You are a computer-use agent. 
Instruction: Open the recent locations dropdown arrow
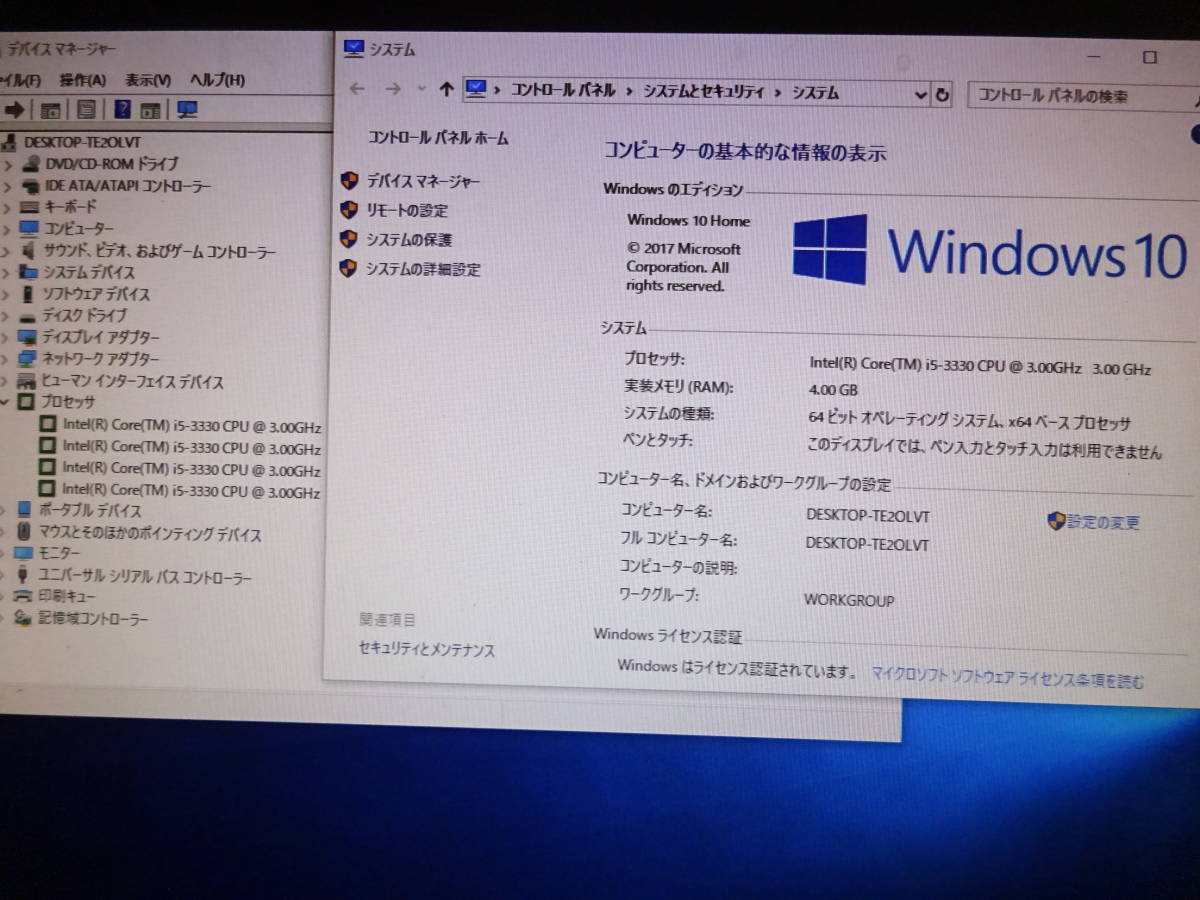pos(421,89)
